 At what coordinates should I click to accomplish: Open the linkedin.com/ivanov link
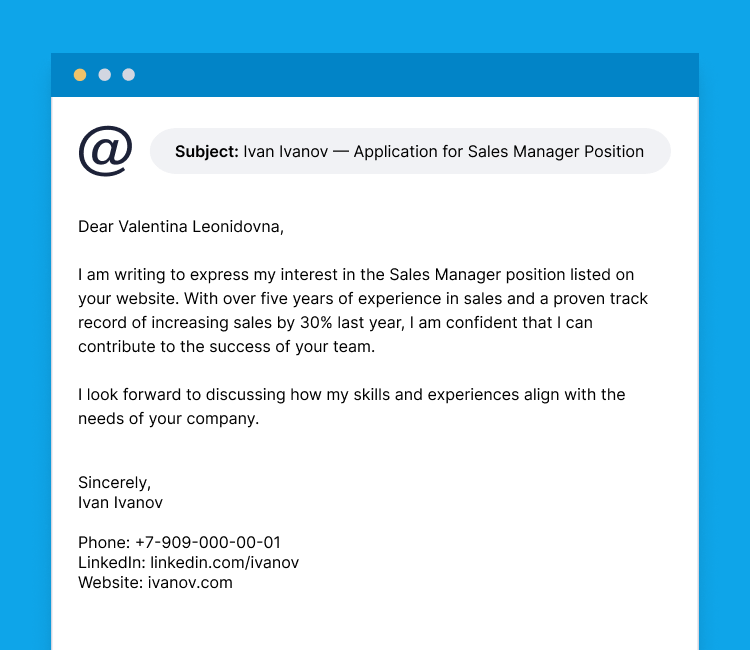coord(224,563)
